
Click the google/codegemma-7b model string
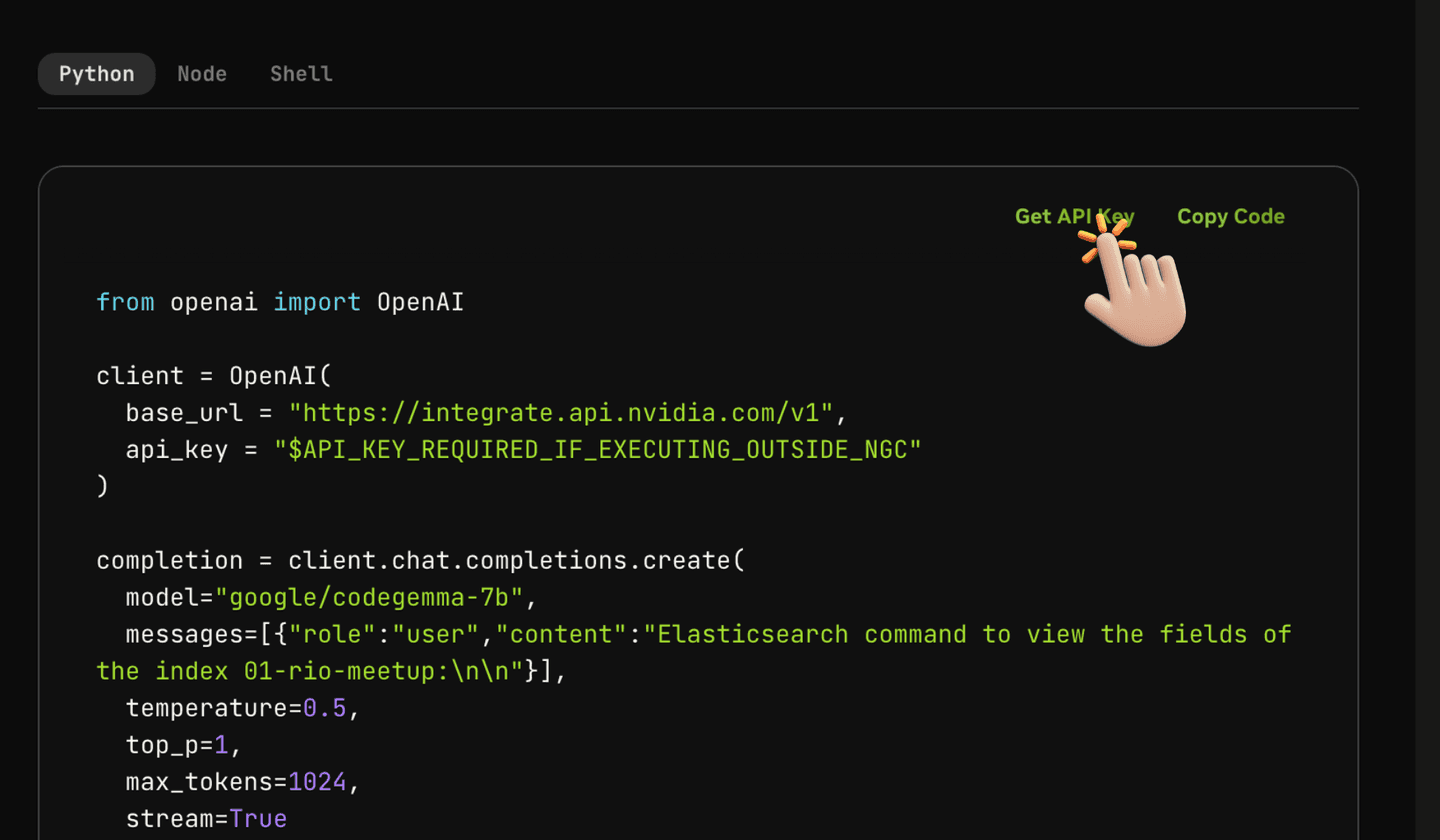[377, 597]
